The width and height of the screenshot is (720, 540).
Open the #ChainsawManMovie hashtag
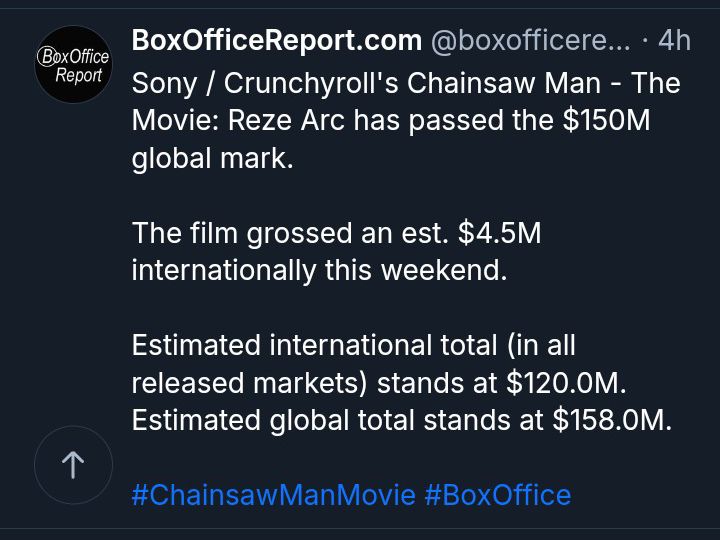[x=273, y=495]
